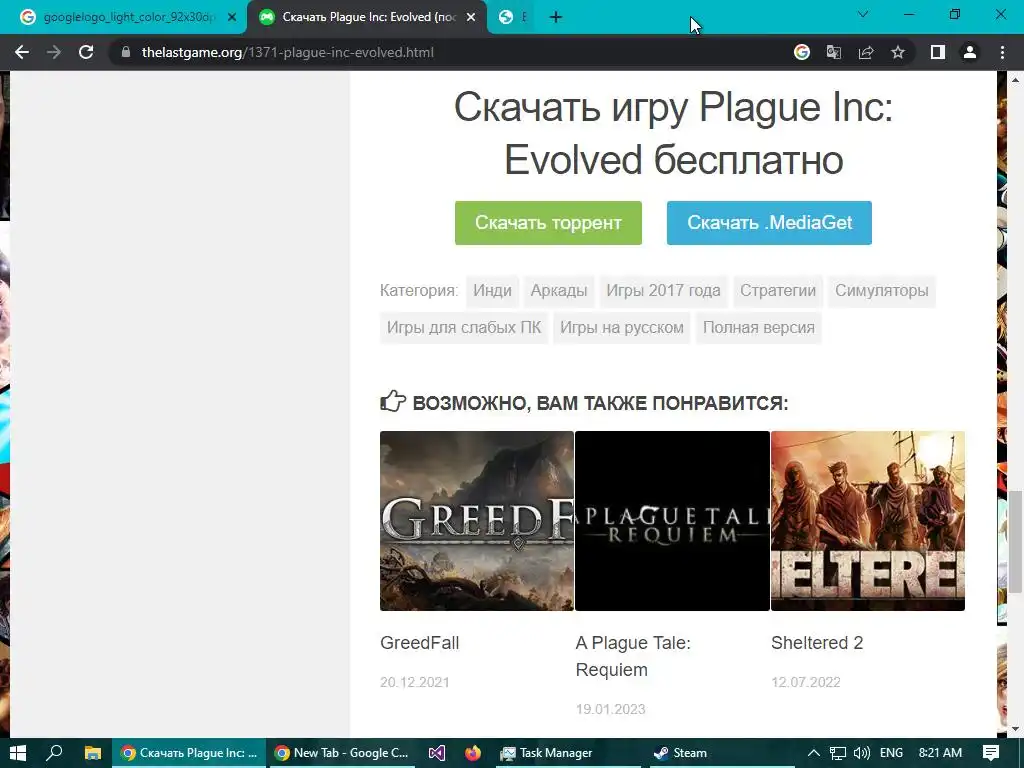1024x768 pixels.
Task: Click the GreedFall title link
Action: pyautogui.click(x=420, y=643)
